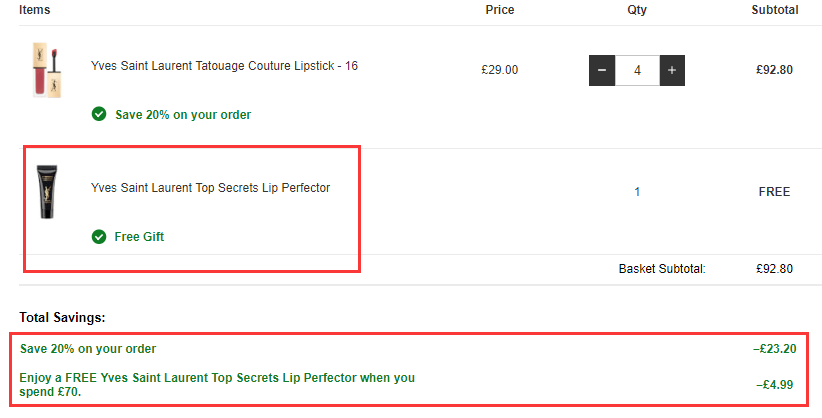Screen dimensions: 822x418
Task: Click the lipstick quantity input field
Action: tap(637, 71)
